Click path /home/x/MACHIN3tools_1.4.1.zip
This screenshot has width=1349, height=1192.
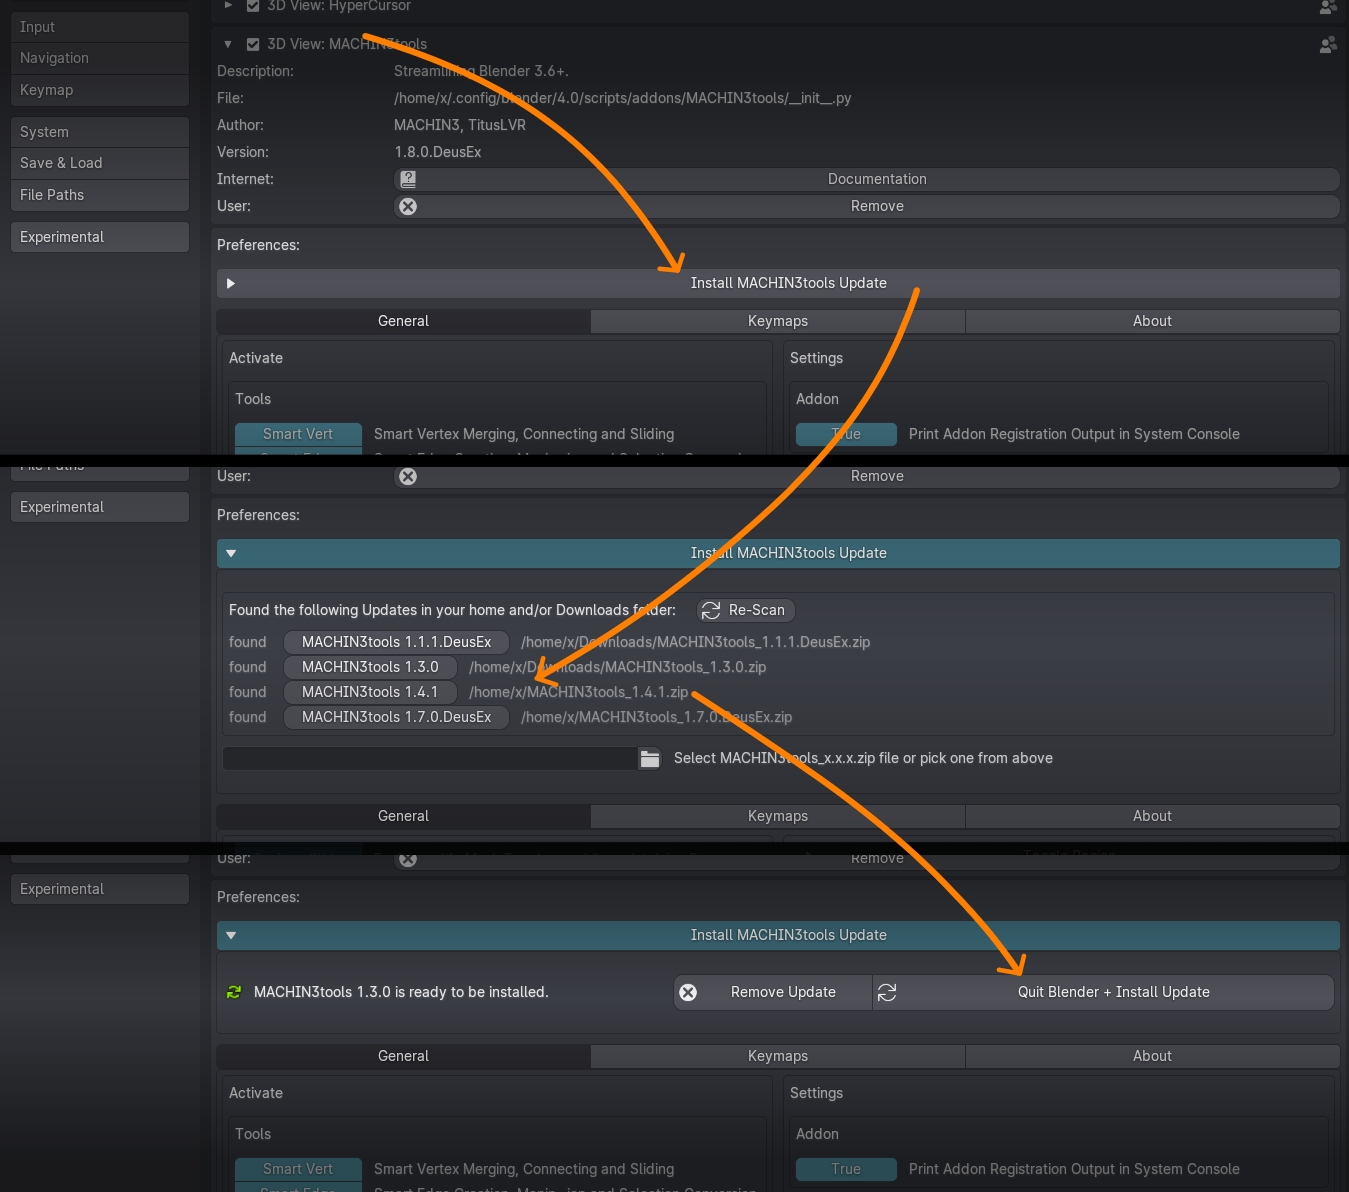tap(579, 692)
